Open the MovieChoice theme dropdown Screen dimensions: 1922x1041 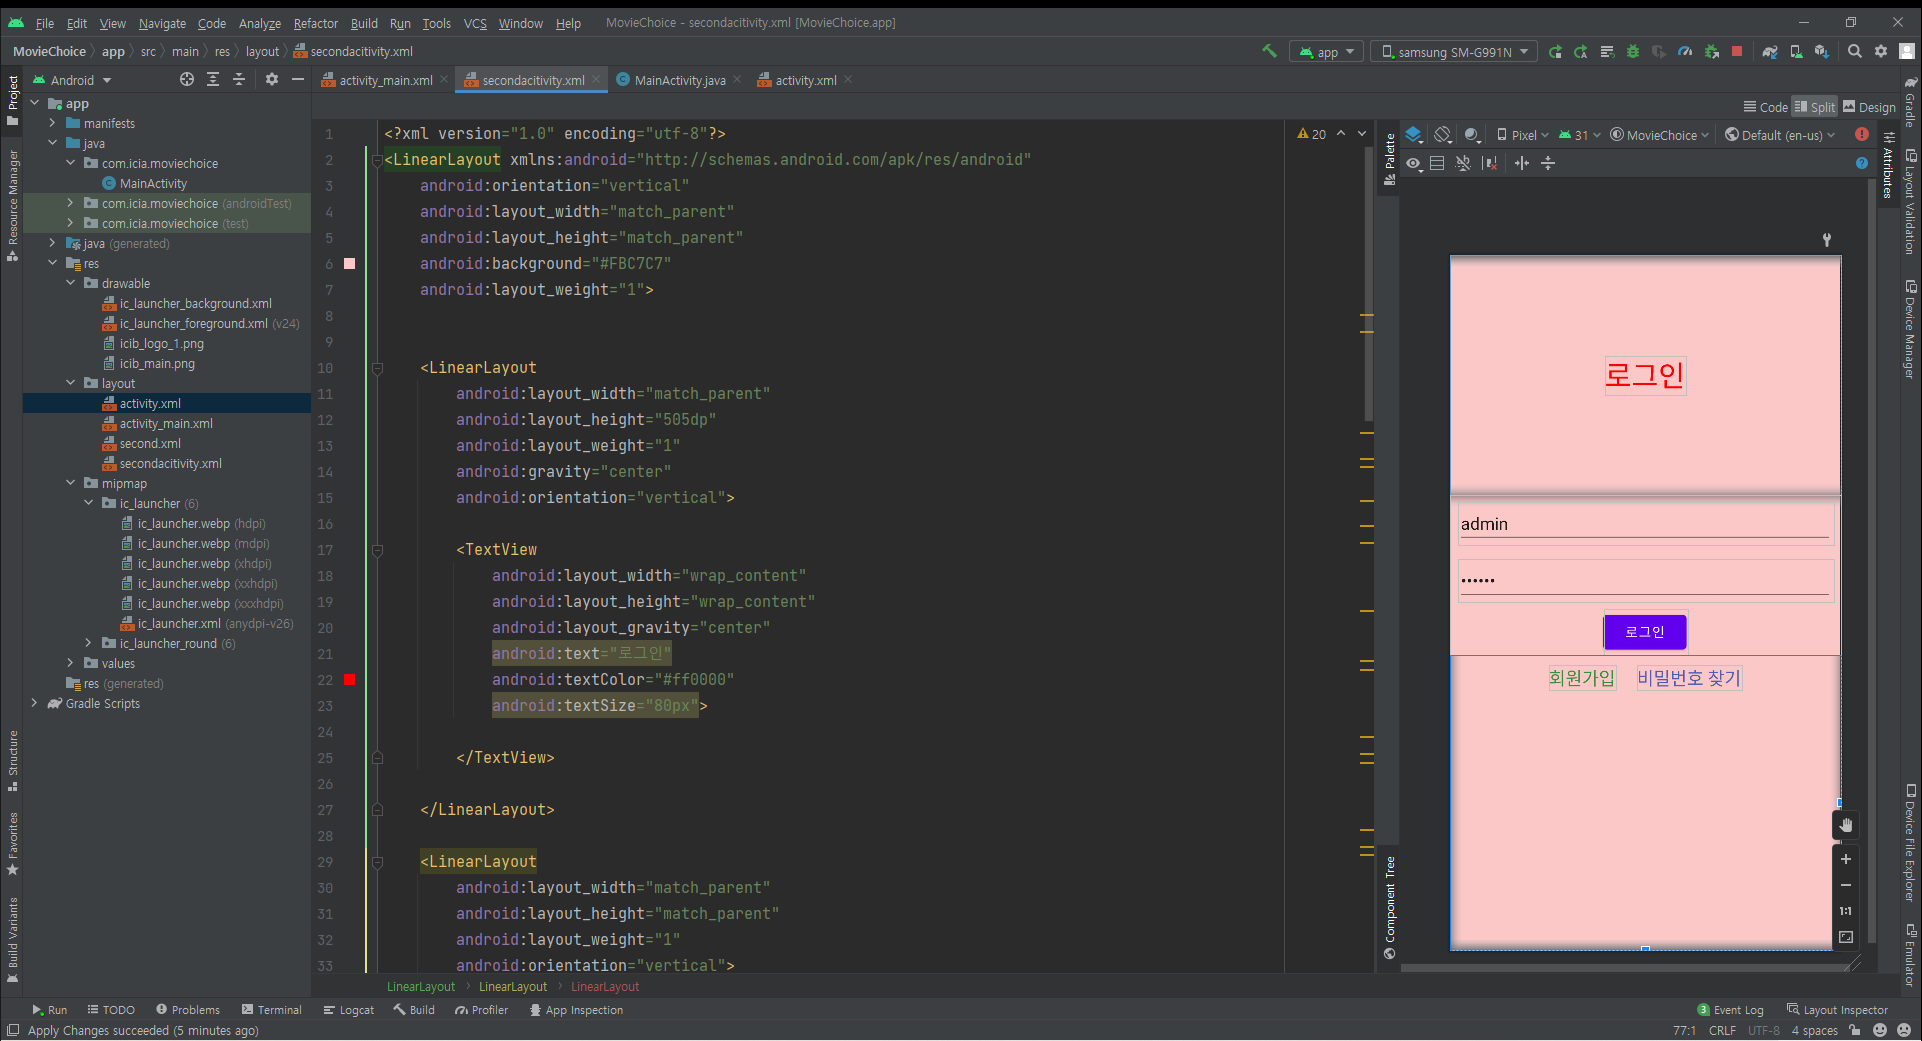(1659, 135)
